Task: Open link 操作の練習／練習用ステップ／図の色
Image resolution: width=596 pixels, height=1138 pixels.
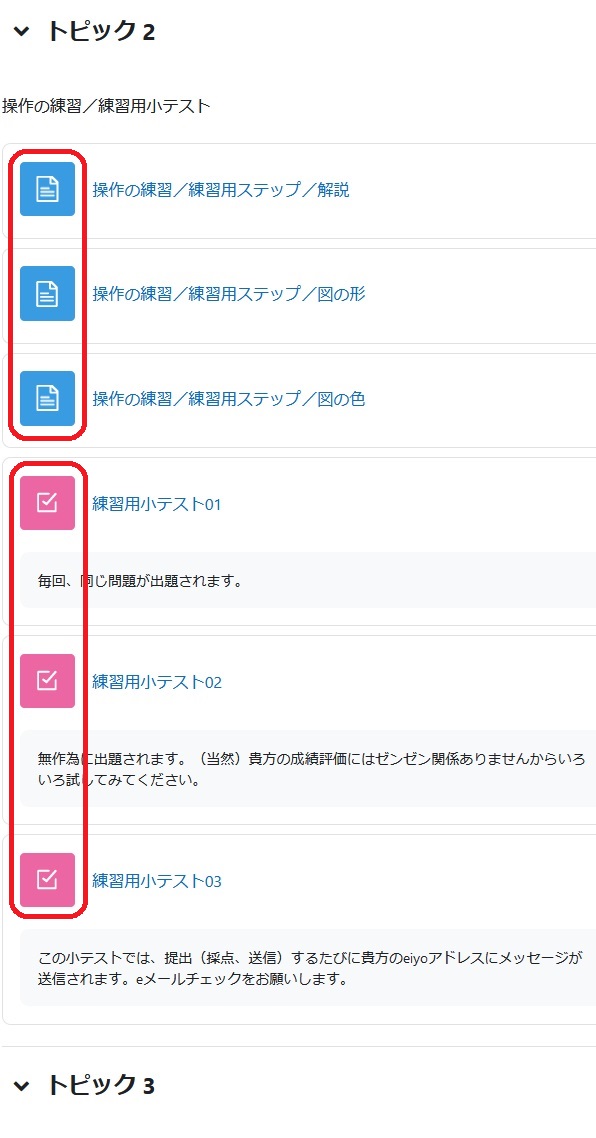Action: [229, 398]
